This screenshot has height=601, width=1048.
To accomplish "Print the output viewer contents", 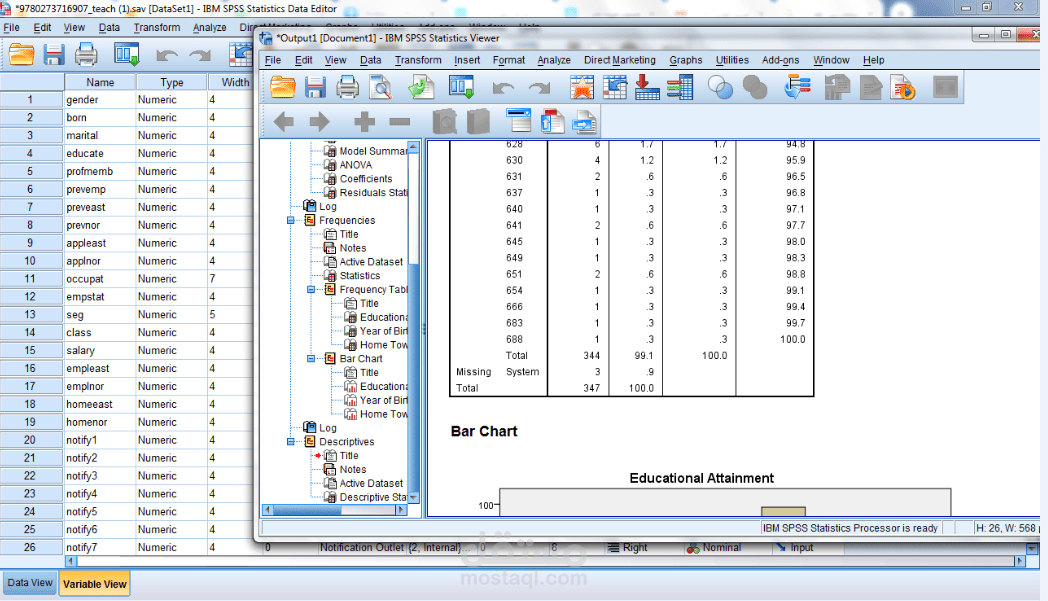I will coord(347,88).
